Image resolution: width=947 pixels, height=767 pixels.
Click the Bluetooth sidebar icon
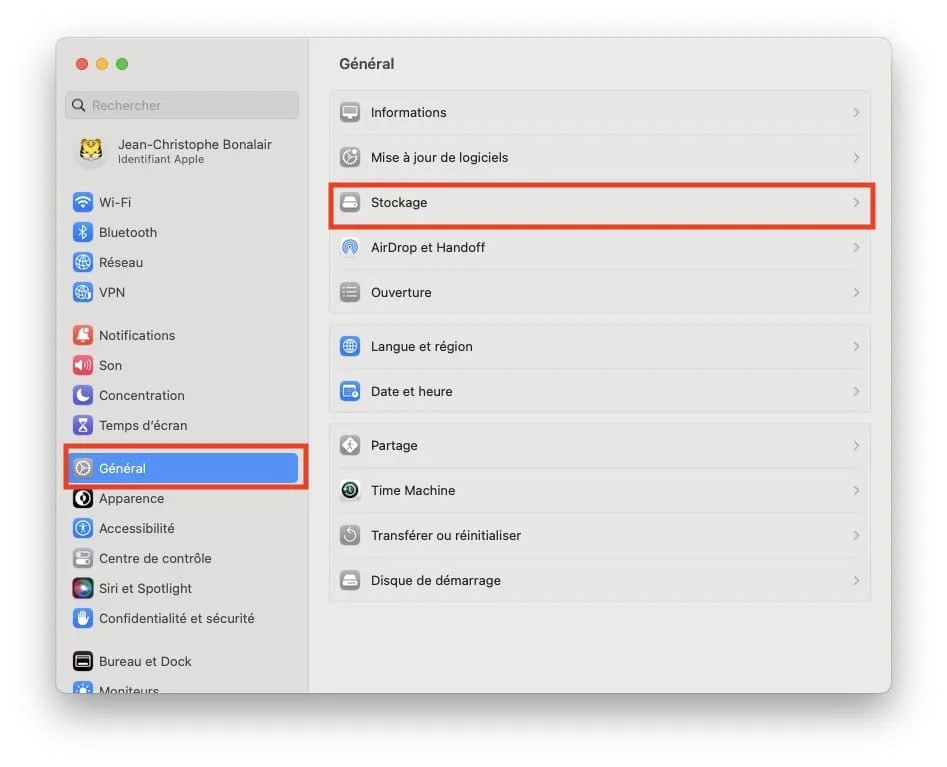tap(83, 233)
